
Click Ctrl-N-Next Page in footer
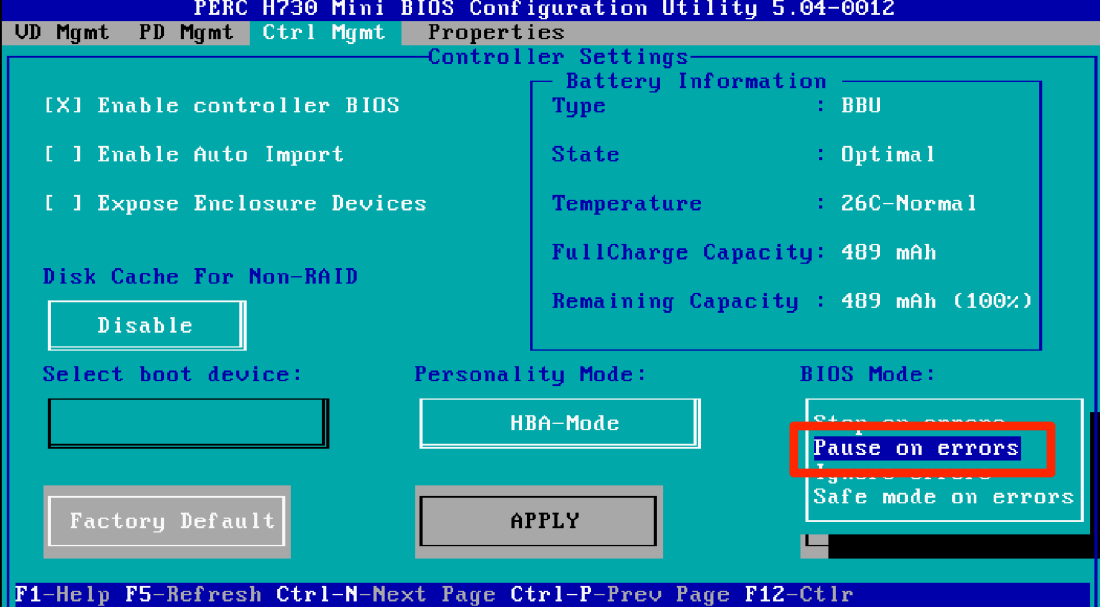pyautogui.click(x=386, y=595)
